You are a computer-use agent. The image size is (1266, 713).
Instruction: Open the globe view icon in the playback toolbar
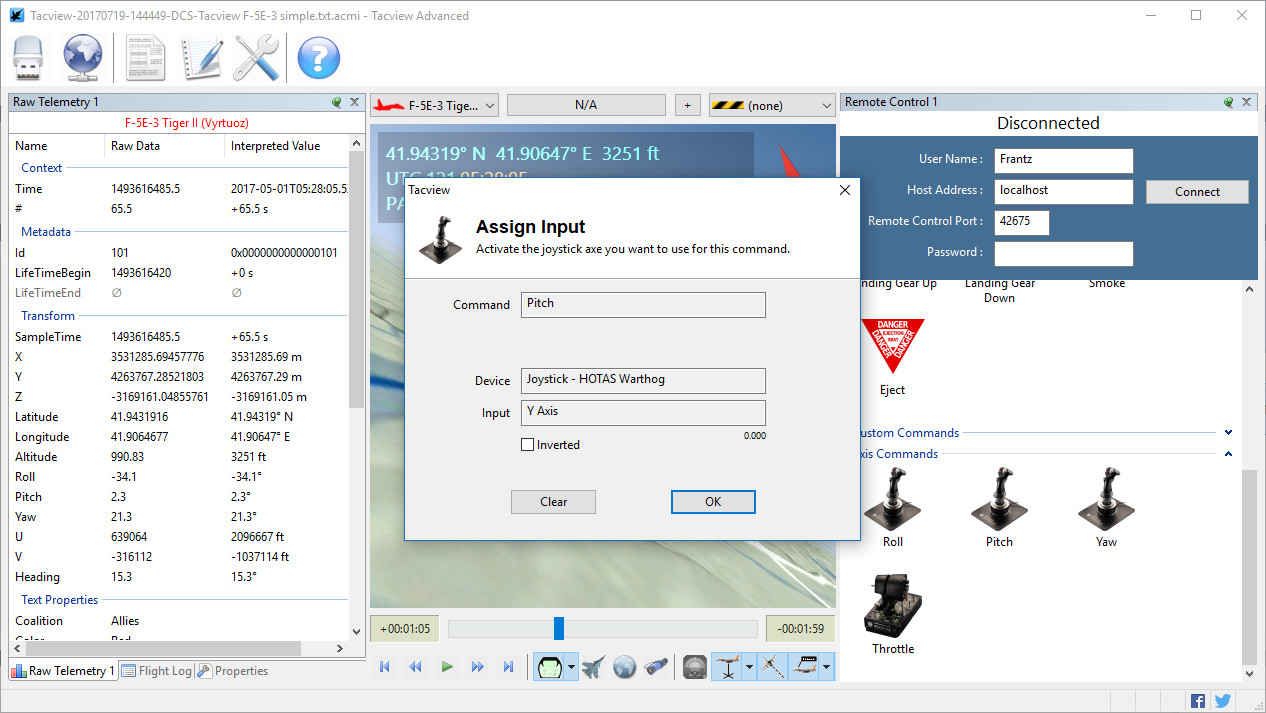click(624, 667)
